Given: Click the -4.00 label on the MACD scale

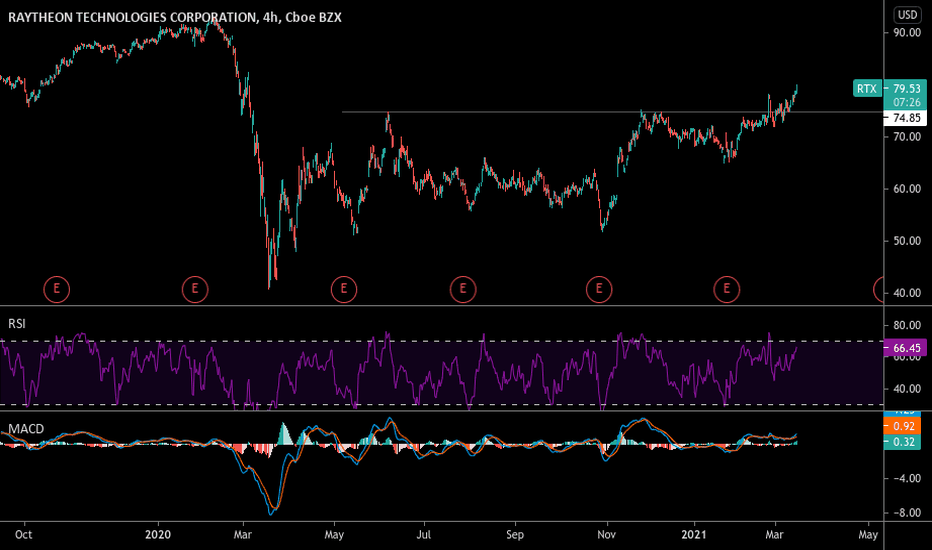Looking at the screenshot, I should coord(907,478).
